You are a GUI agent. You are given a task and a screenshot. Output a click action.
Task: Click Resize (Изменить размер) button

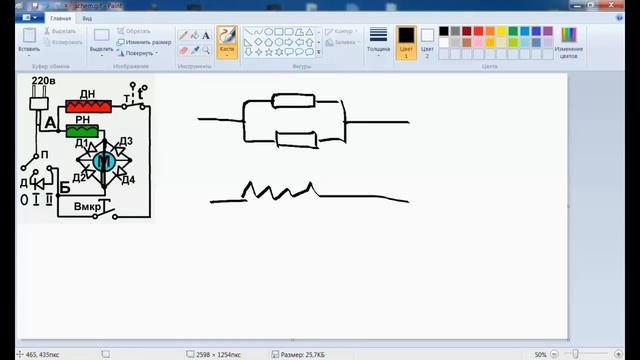coord(144,42)
